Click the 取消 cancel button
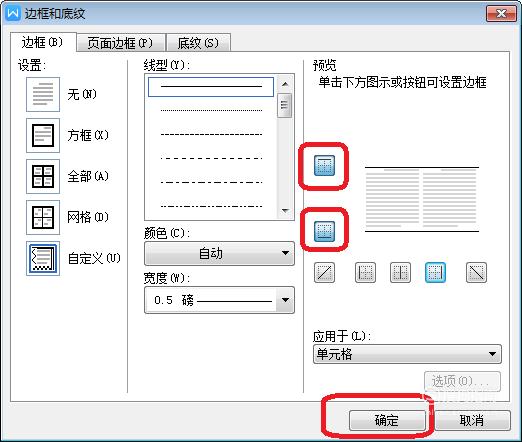This screenshot has width=522, height=442. 472,420
